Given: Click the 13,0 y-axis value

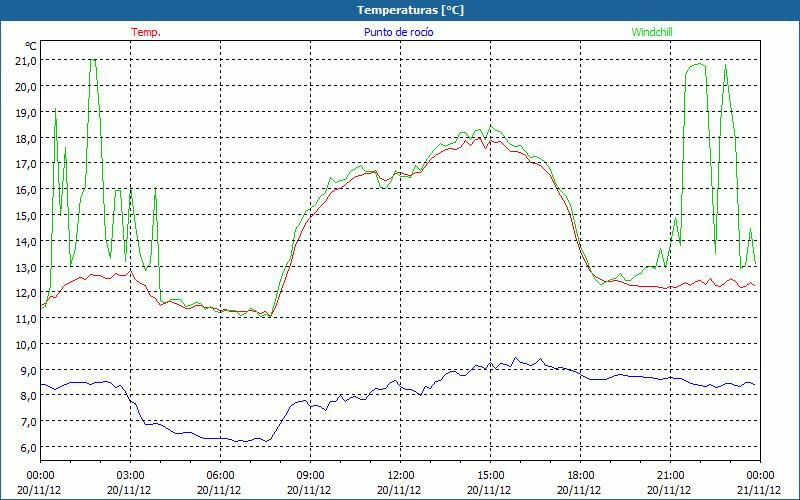Looking at the screenshot, I should pos(26,267).
